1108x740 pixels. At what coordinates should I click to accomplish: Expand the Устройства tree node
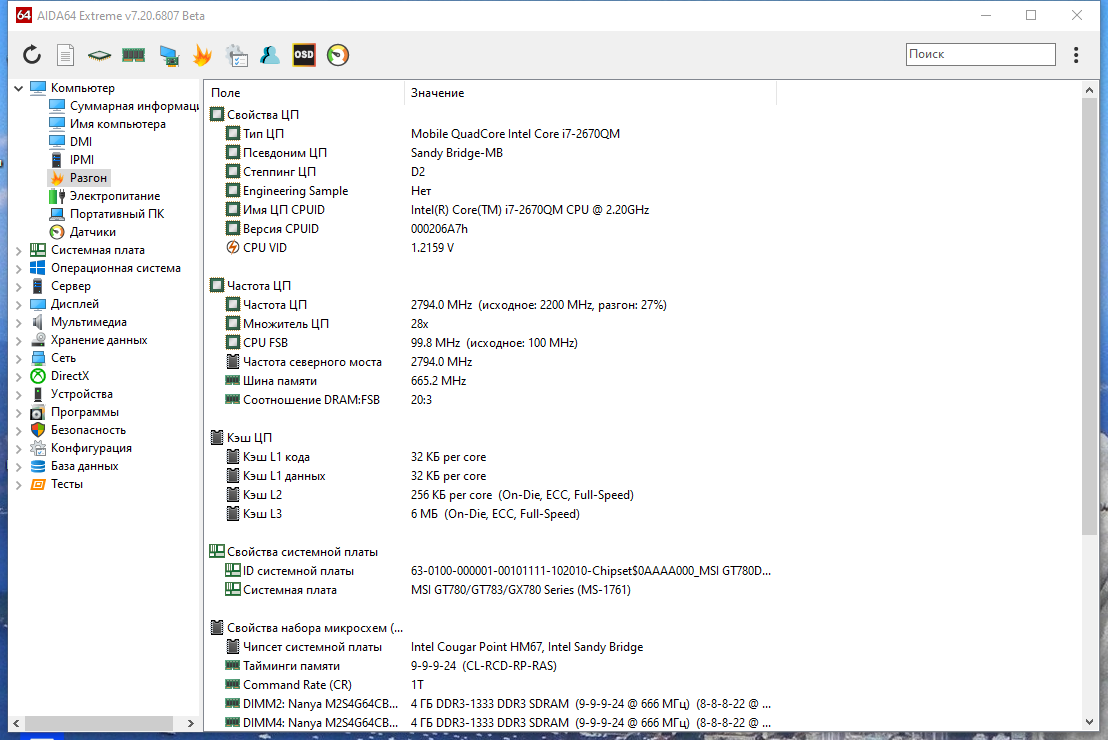pyautogui.click(x=19, y=394)
